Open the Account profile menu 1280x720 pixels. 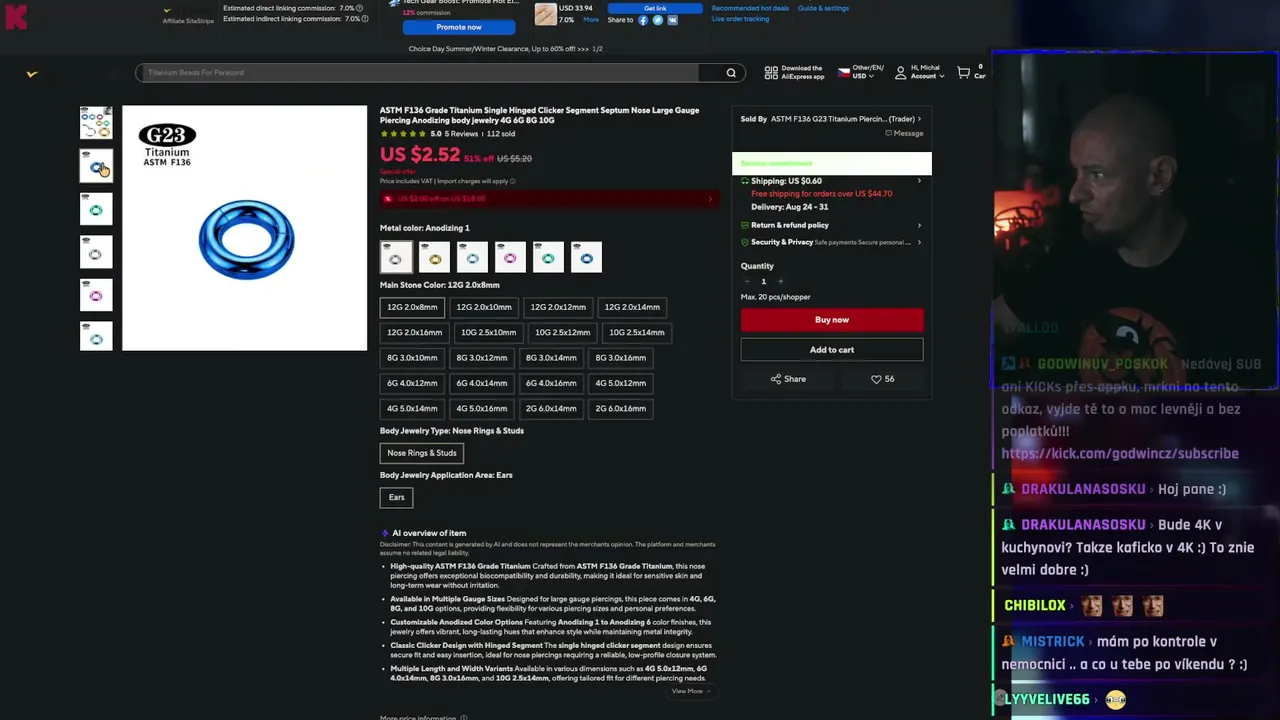point(919,72)
